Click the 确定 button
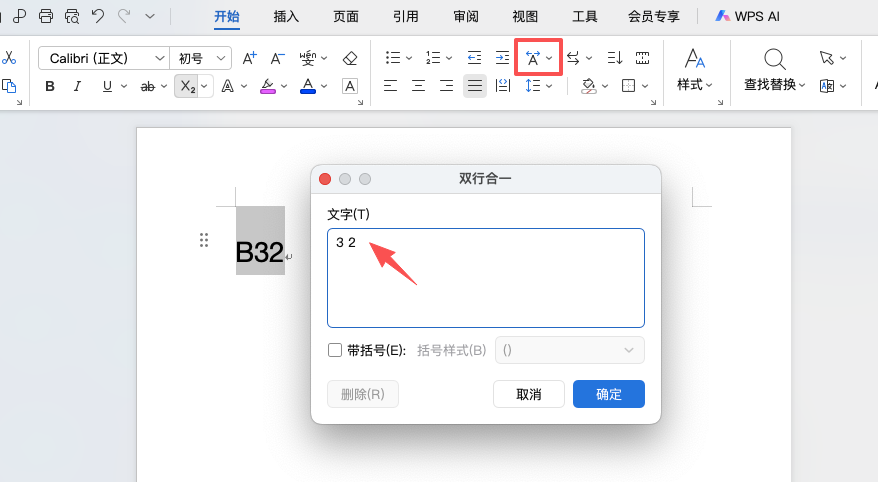The height and width of the screenshot is (482, 878). click(x=609, y=394)
